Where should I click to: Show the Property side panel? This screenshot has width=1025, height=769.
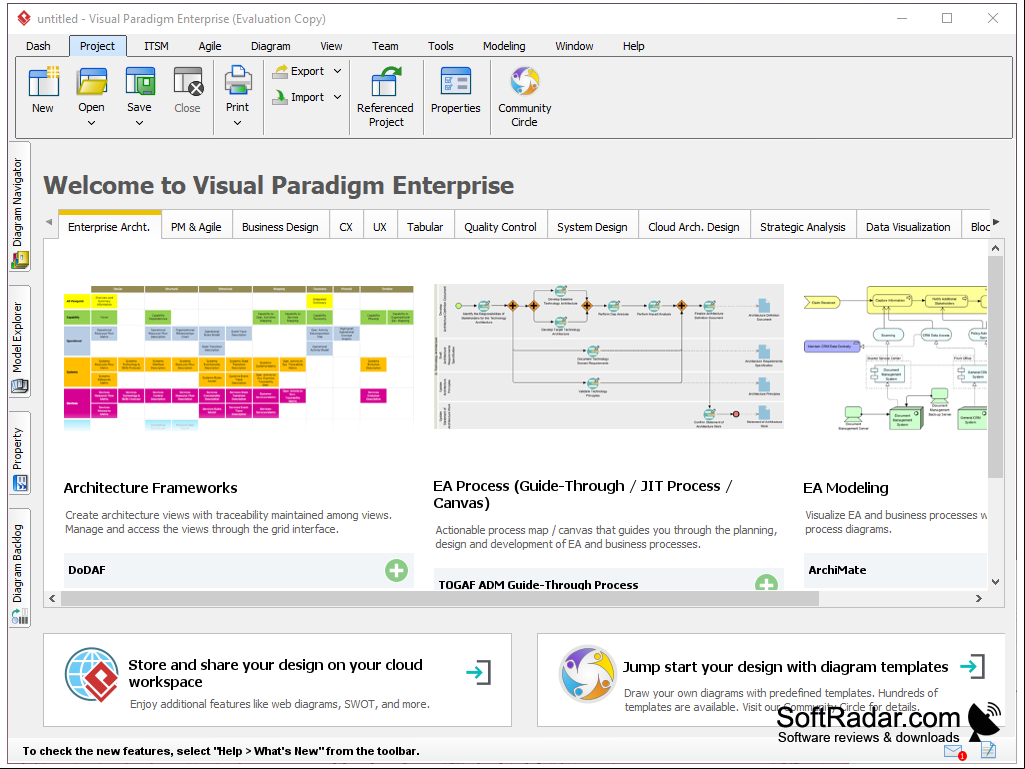pyautogui.click(x=20, y=453)
